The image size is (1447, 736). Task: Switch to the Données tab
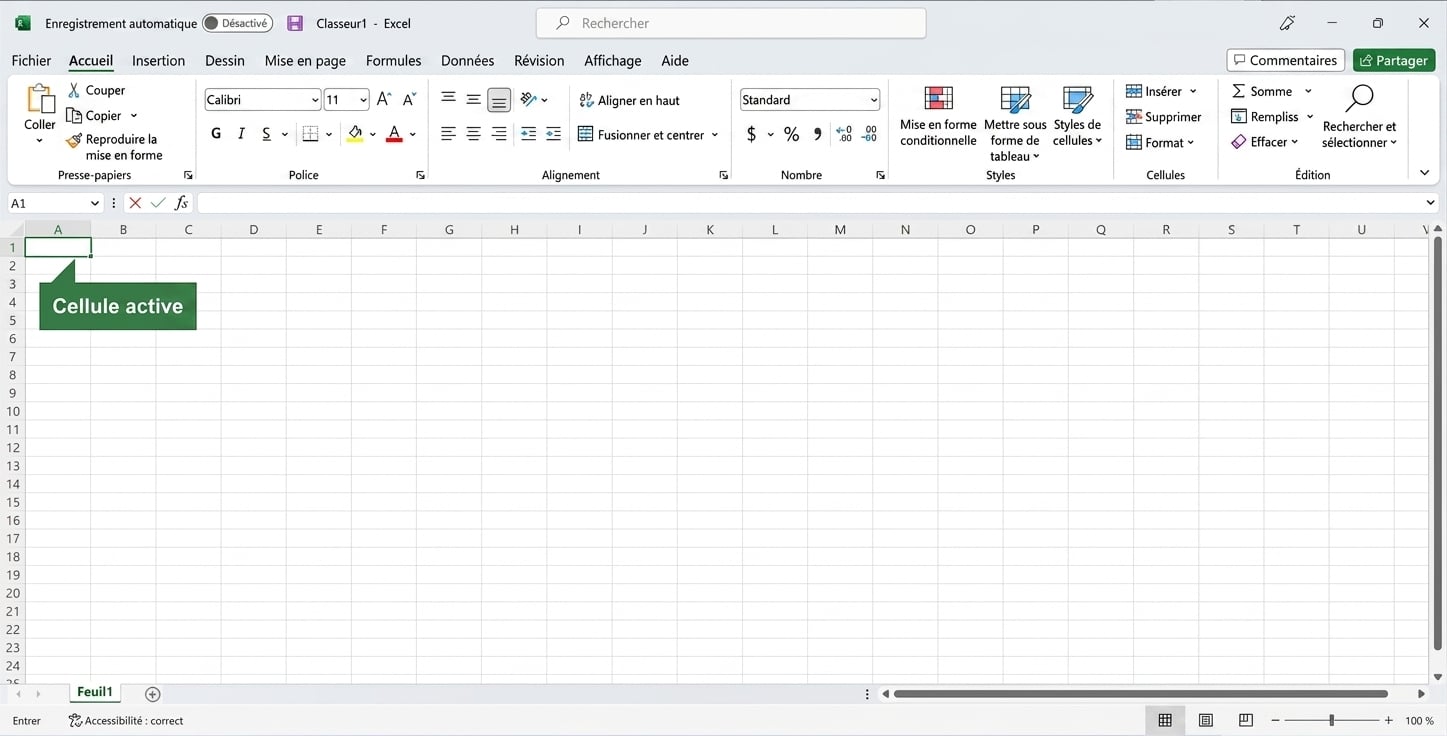(467, 61)
